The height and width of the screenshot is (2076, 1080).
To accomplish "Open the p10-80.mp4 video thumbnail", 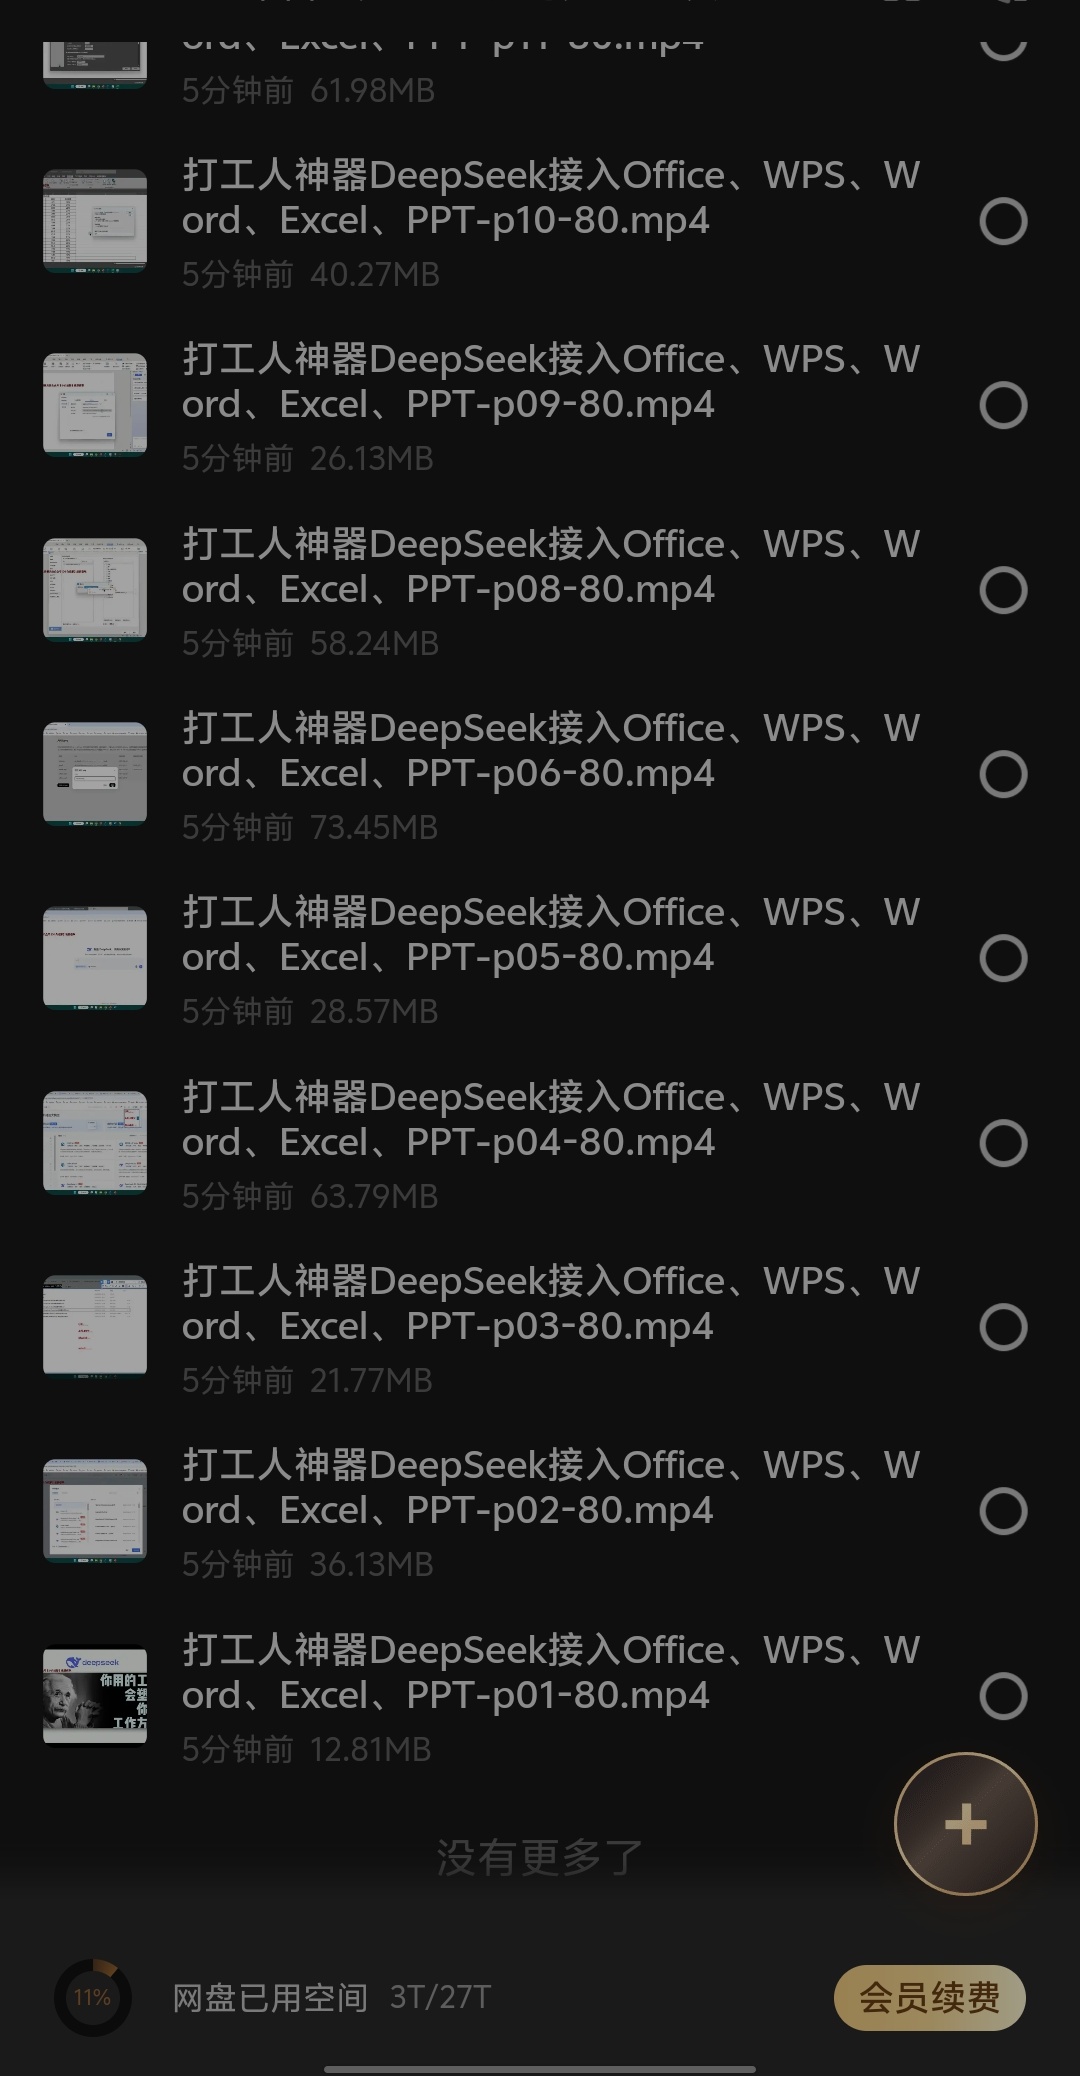I will (95, 221).
